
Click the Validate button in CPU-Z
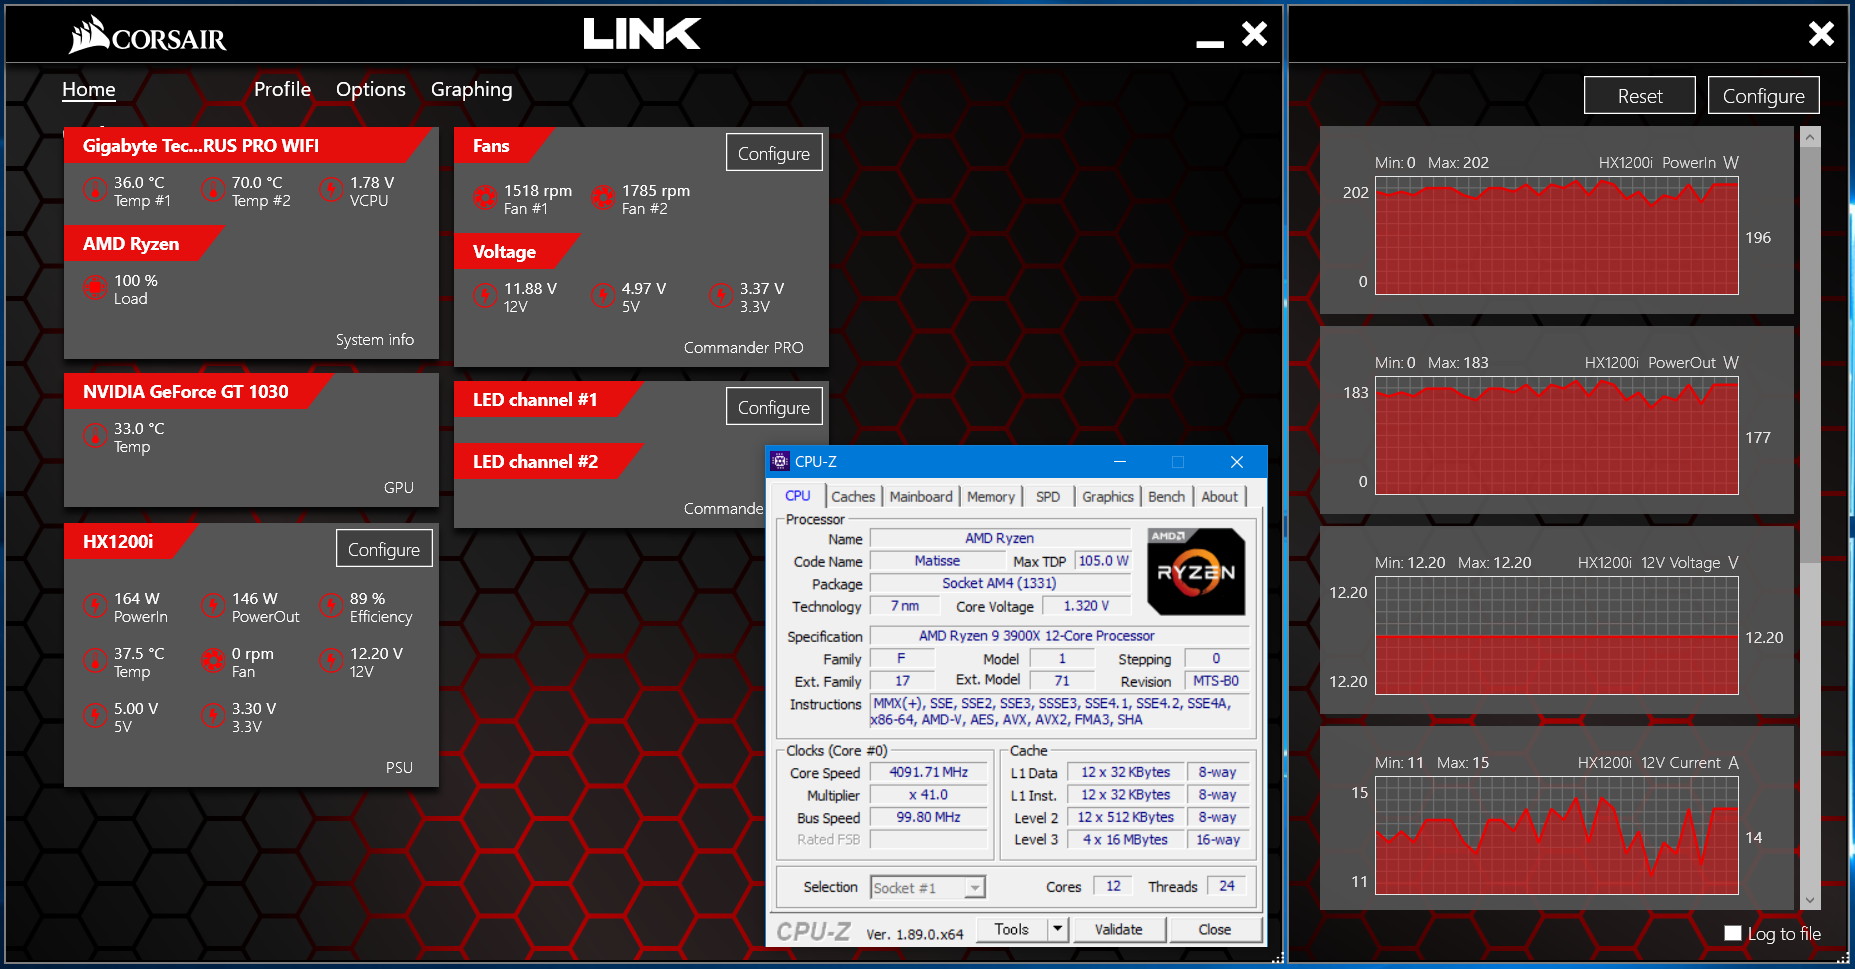coord(1119,929)
